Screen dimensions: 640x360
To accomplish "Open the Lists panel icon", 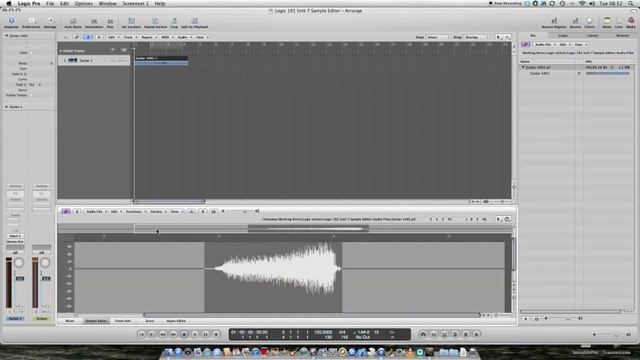I will coord(619,23).
